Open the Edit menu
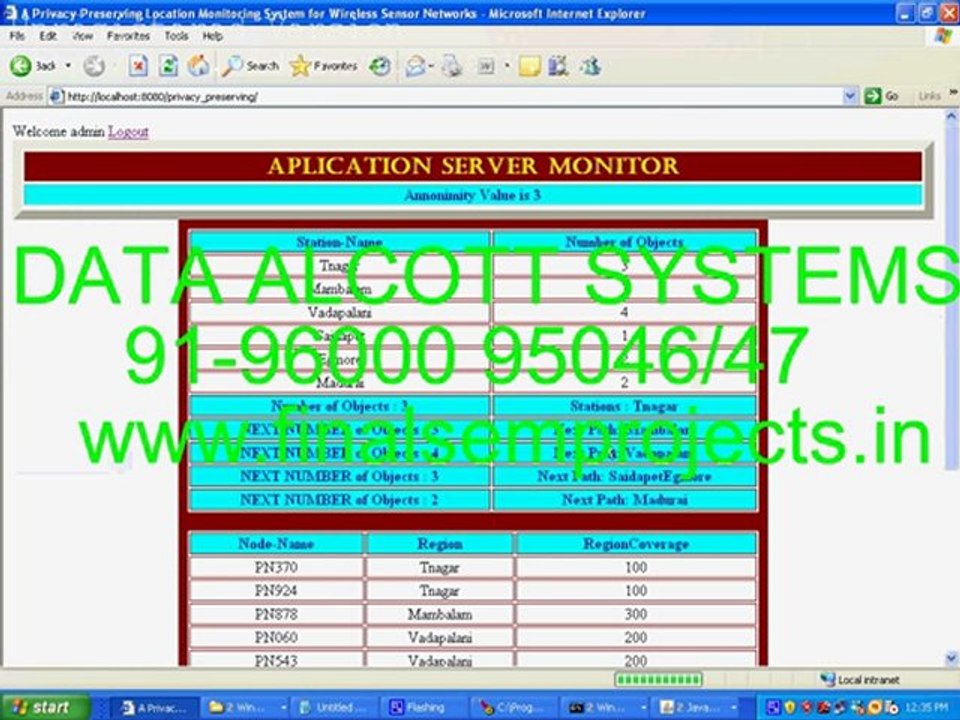Viewport: 960px width, 720px height. pyautogui.click(x=48, y=36)
